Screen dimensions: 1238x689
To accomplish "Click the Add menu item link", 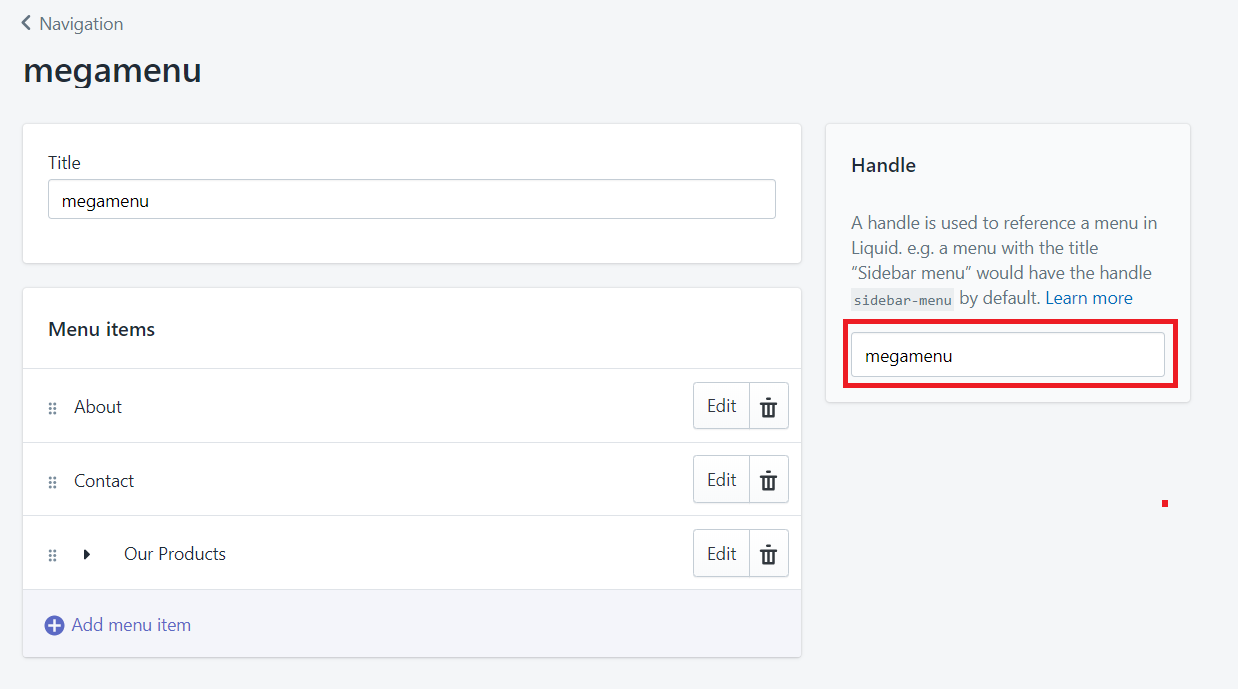I will (x=131, y=625).
